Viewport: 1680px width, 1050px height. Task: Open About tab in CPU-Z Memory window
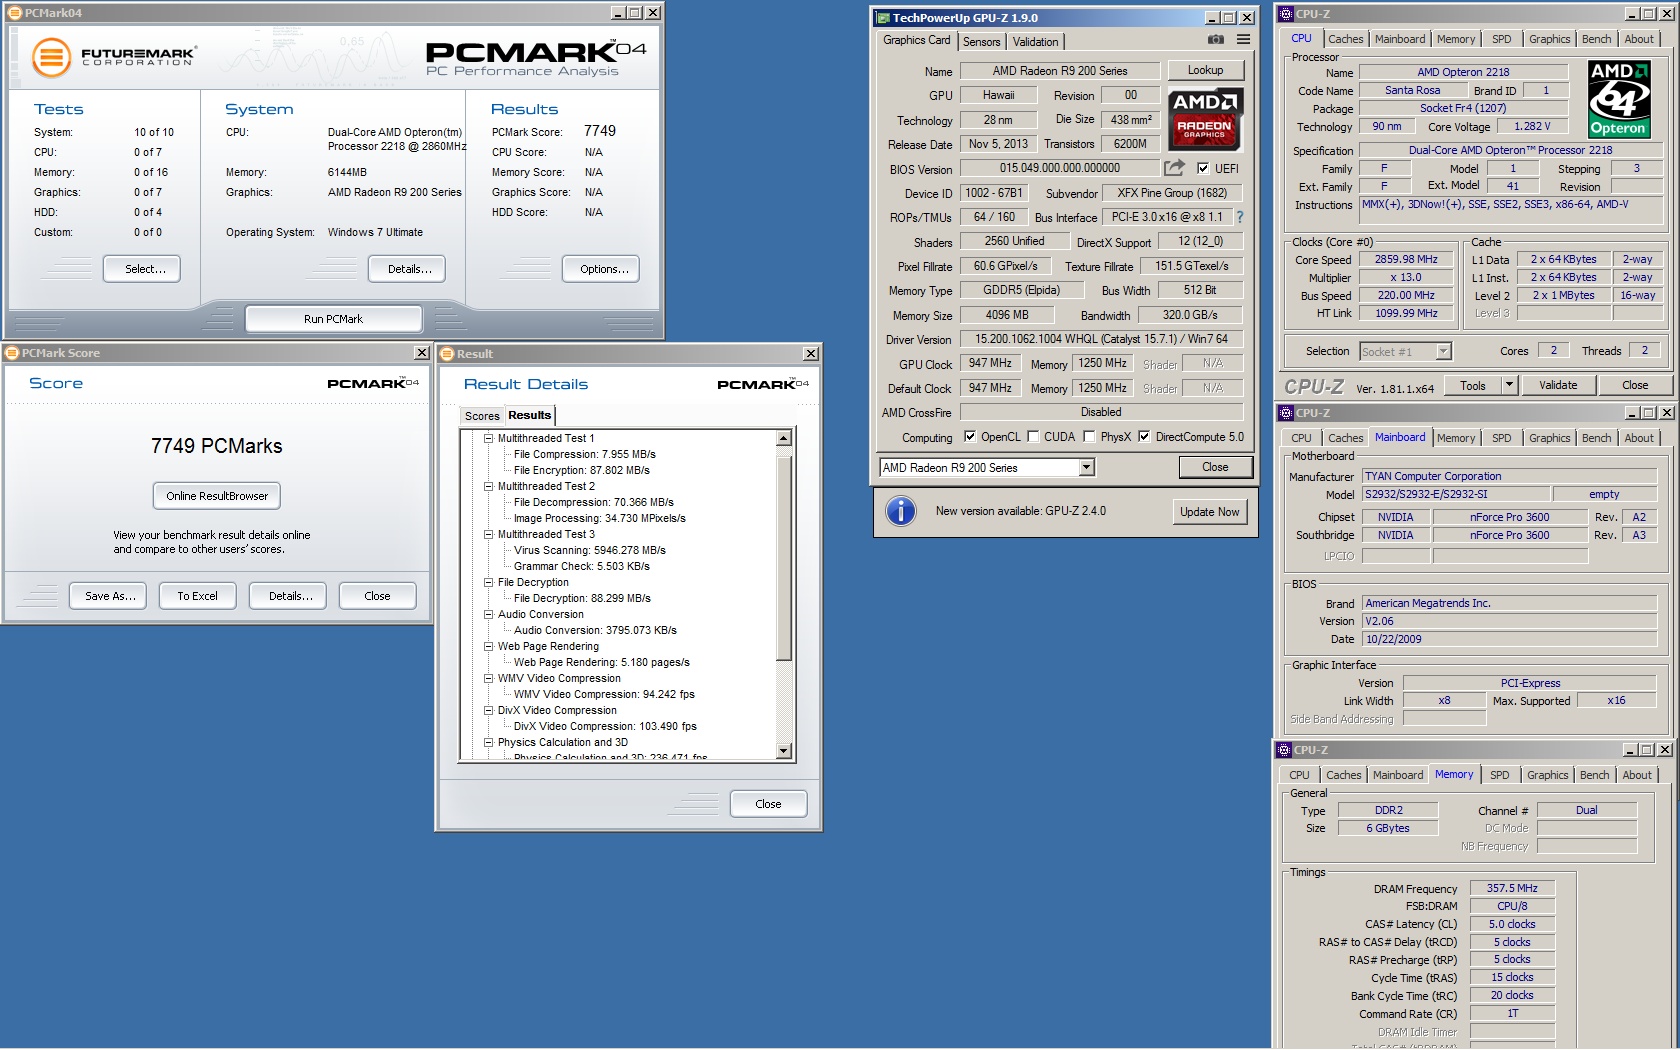1636,775
